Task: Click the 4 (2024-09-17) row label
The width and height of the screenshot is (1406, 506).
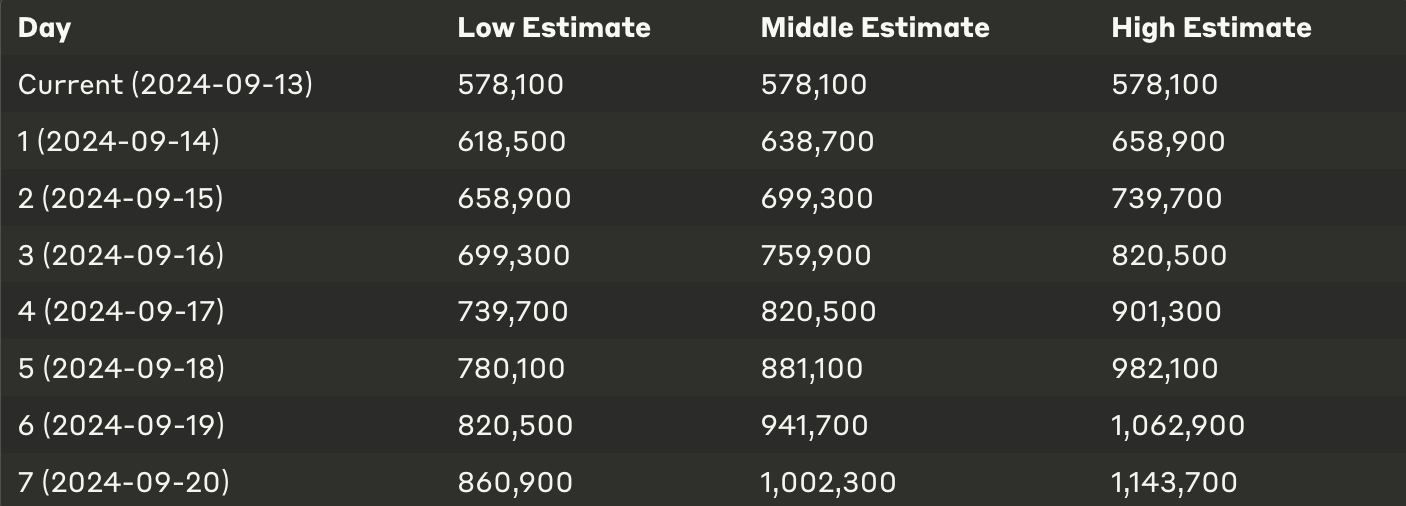Action: click(x=121, y=312)
